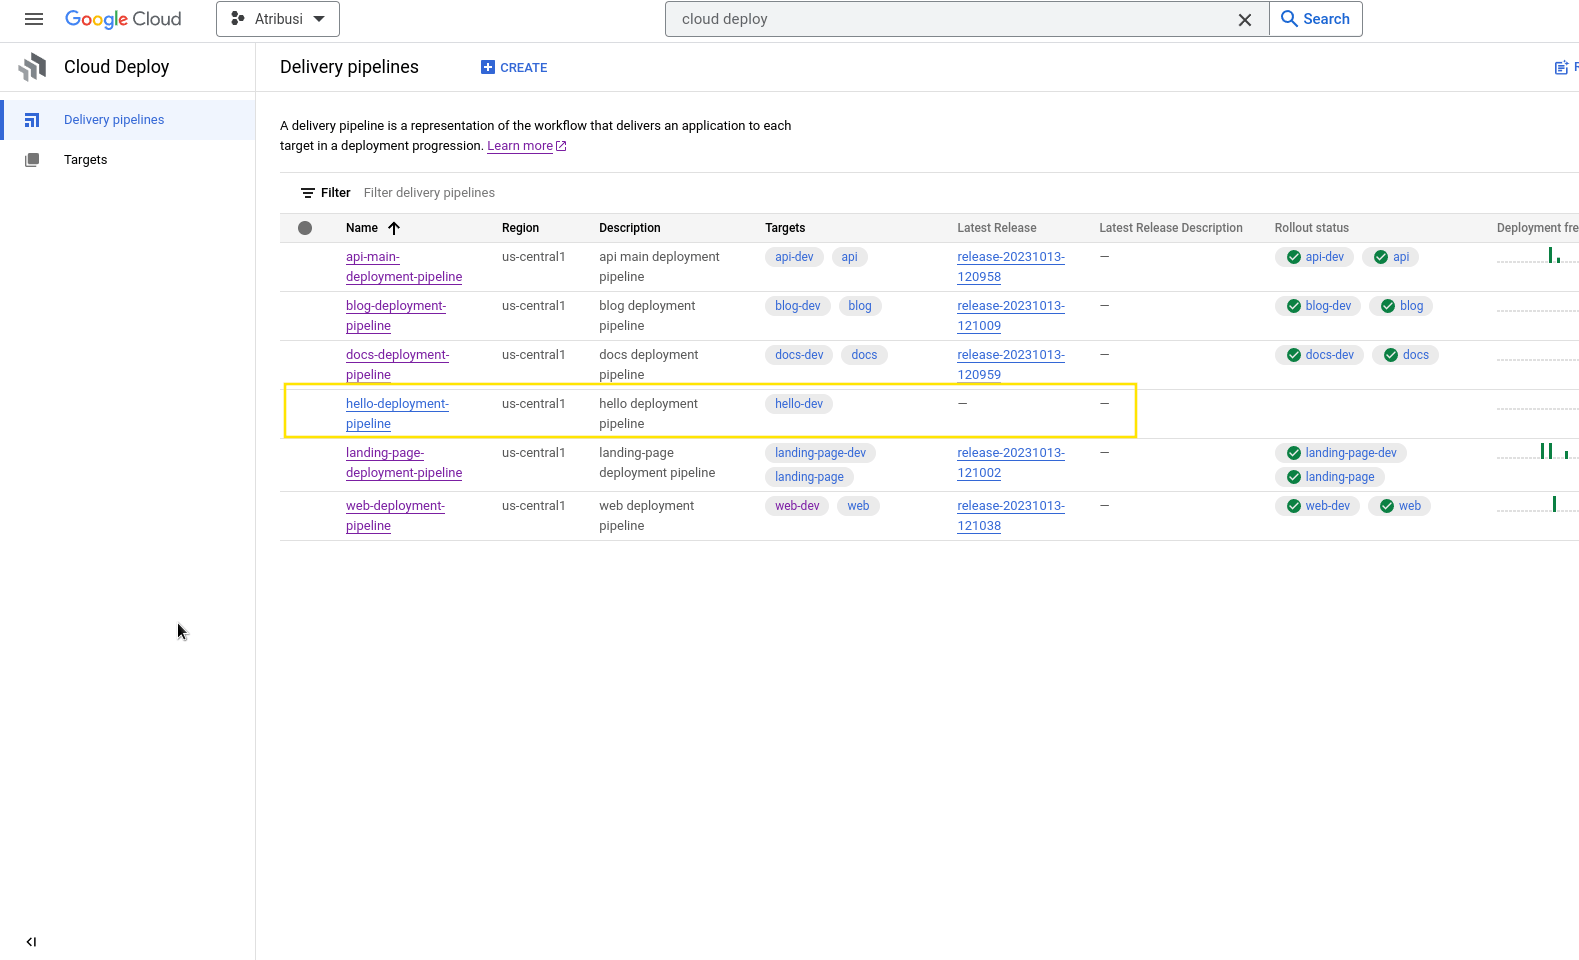1579x960 pixels.
Task: Click the Latest Release column header
Action: tap(997, 228)
